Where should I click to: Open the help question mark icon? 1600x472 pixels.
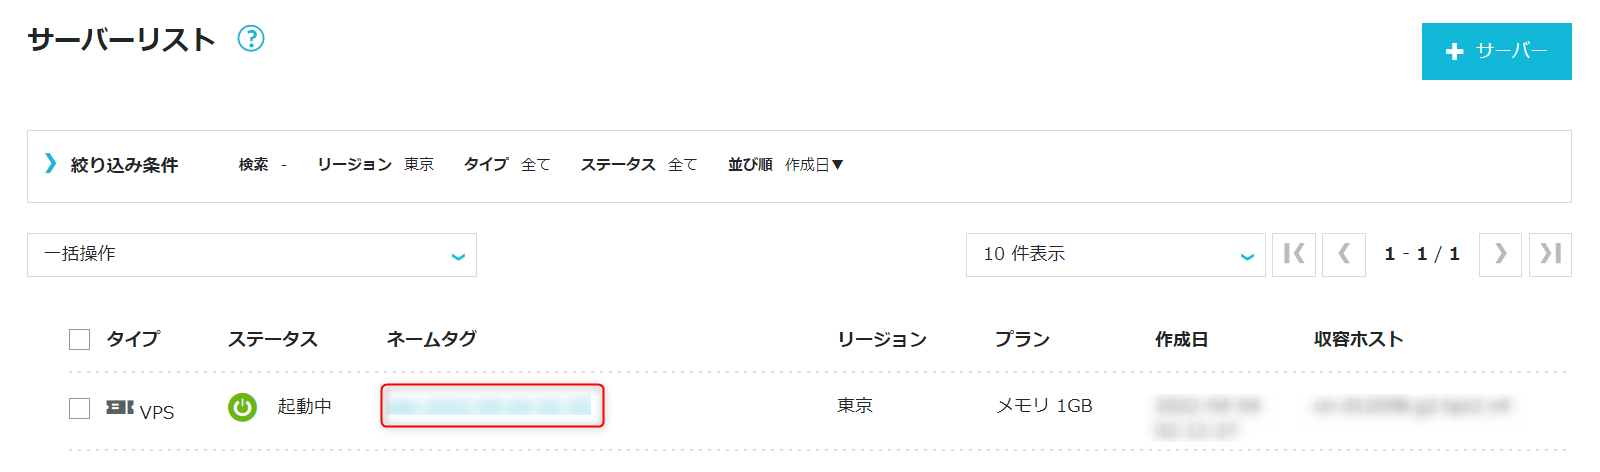pyautogui.click(x=251, y=39)
